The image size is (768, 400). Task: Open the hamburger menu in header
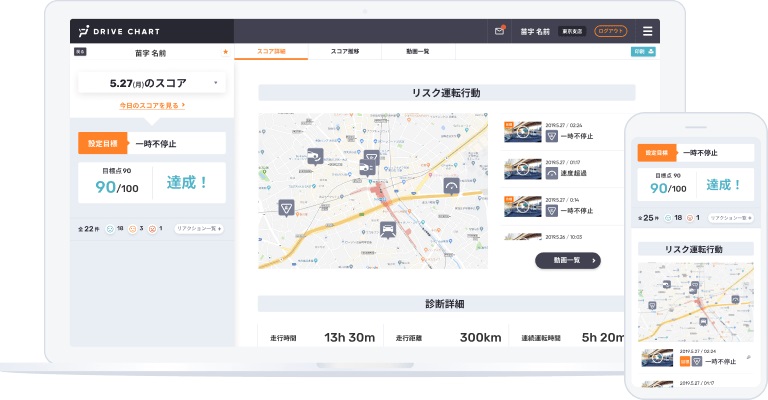coord(647,31)
